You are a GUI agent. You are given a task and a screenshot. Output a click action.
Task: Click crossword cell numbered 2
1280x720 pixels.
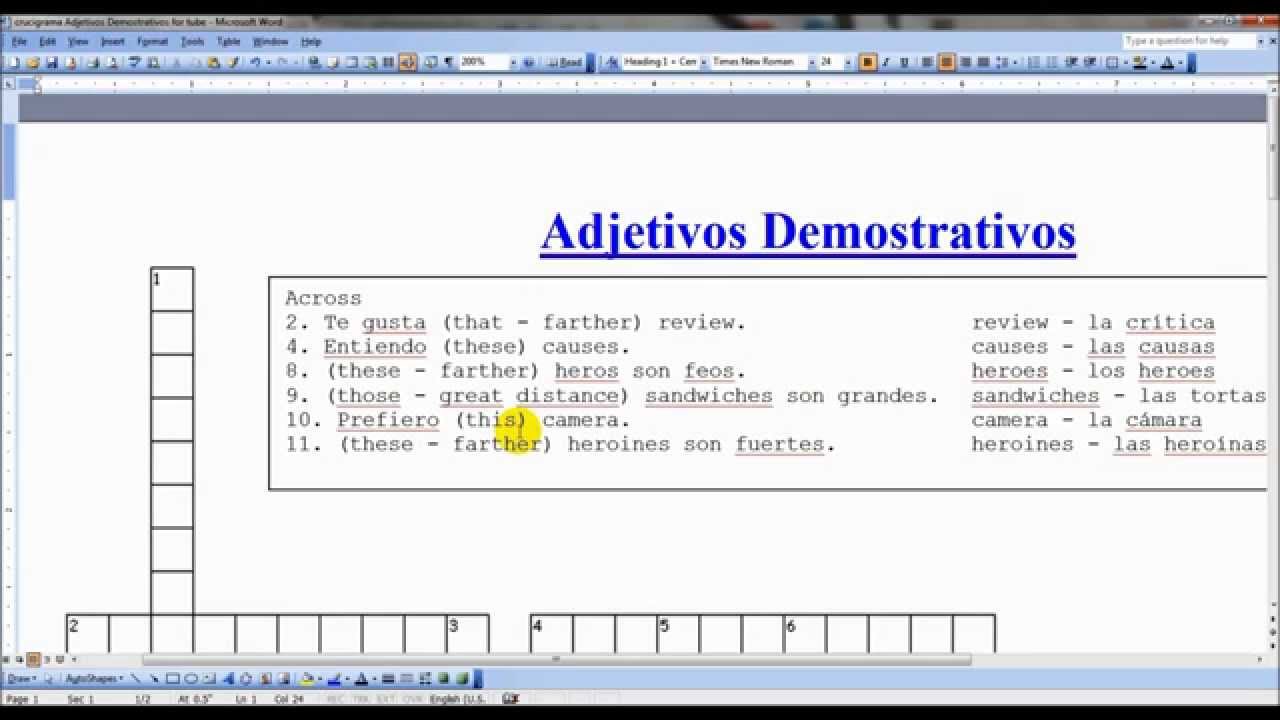[x=87, y=634]
